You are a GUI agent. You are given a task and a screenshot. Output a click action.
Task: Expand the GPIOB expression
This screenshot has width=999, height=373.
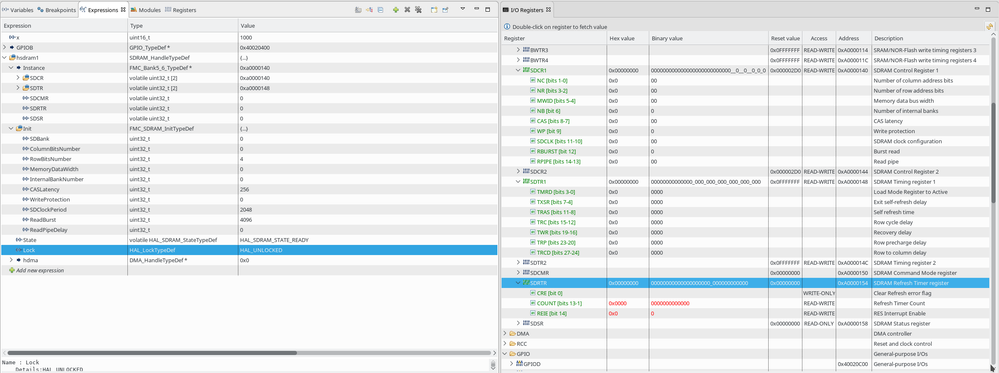5,47
